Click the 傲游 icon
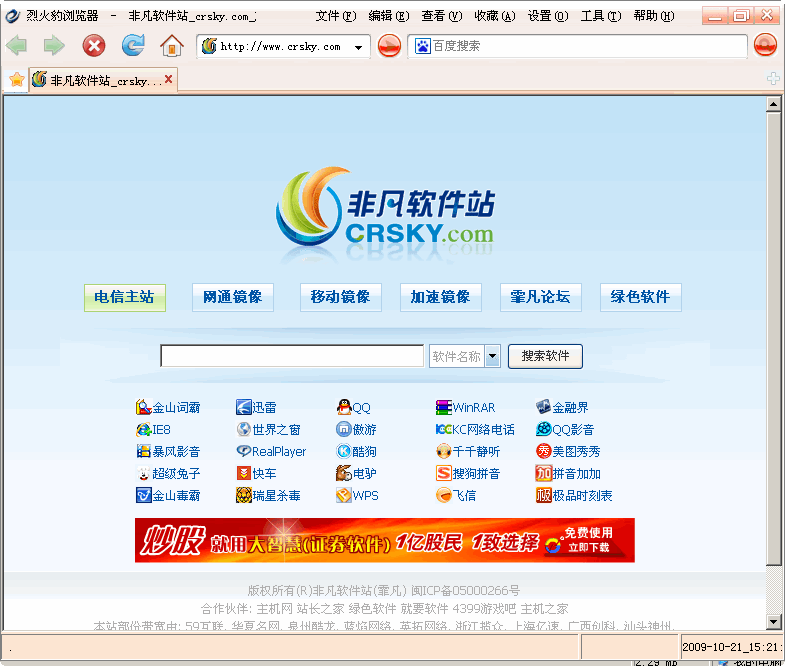This screenshot has height=666, width=785. coord(343,429)
